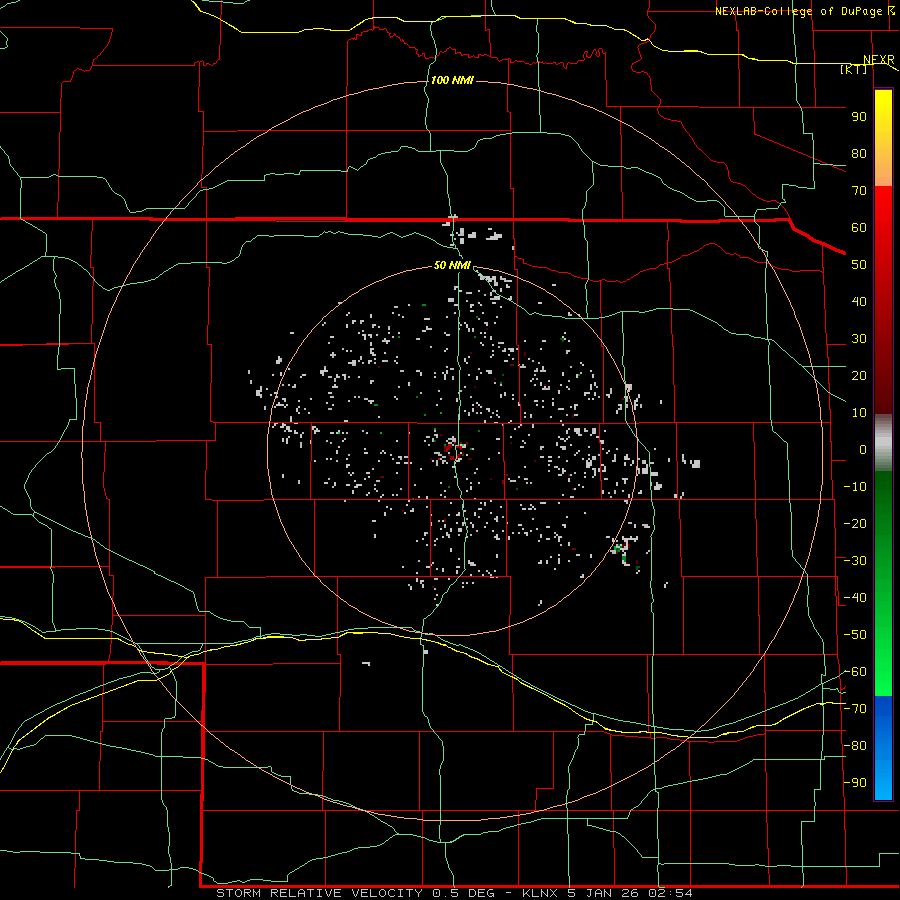Image resolution: width=900 pixels, height=900 pixels.
Task: Click the 40 value on velocity scale
Action: point(859,302)
